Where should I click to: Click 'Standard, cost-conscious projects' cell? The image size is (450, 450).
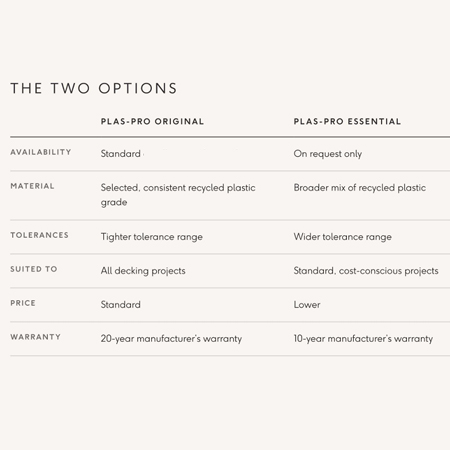click(366, 271)
